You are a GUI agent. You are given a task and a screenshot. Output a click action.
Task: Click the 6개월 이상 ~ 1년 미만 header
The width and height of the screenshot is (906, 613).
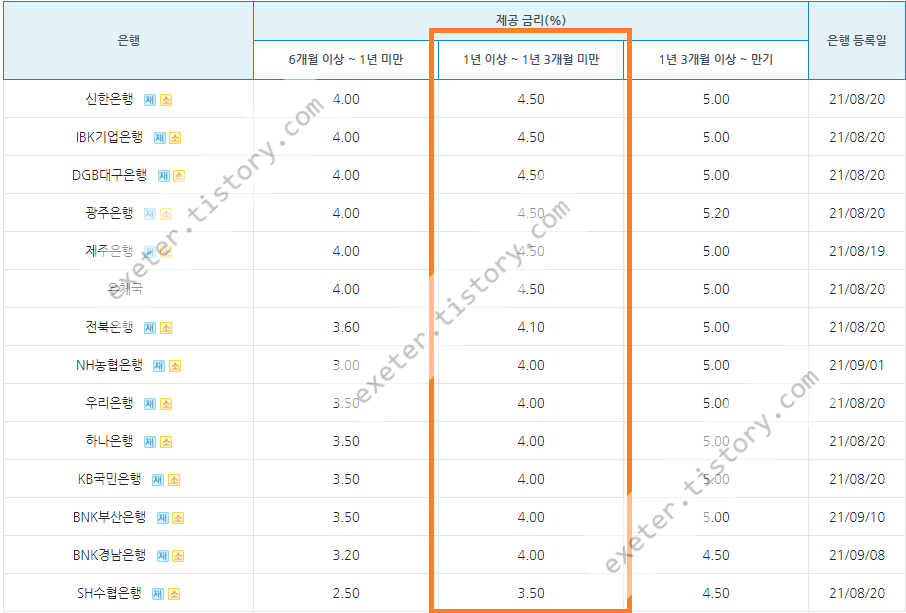click(346, 60)
